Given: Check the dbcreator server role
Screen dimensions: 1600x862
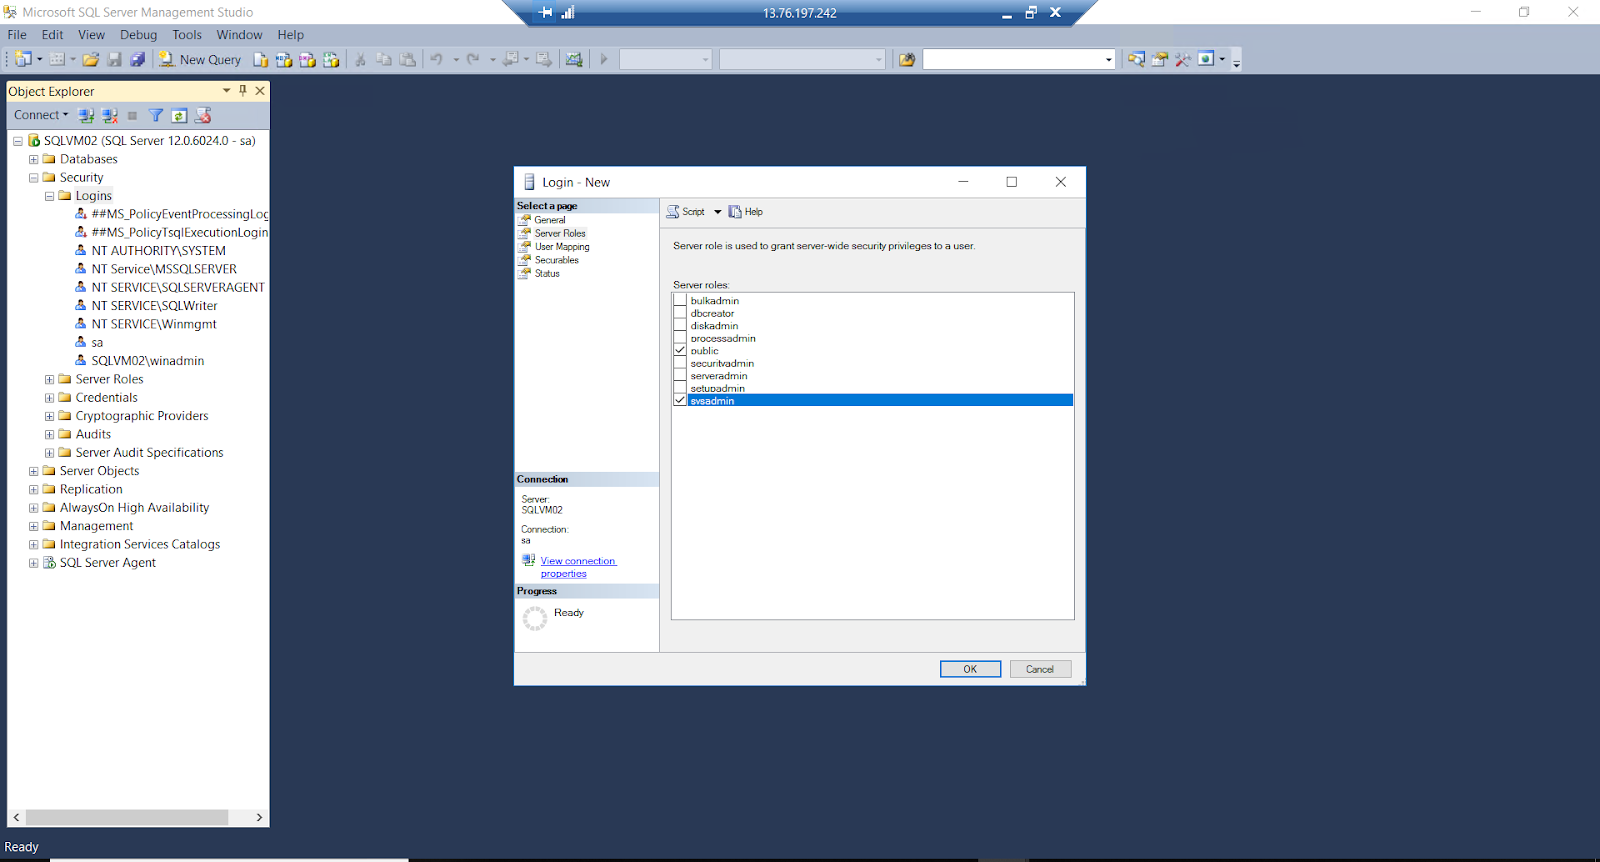Looking at the screenshot, I should tap(680, 313).
